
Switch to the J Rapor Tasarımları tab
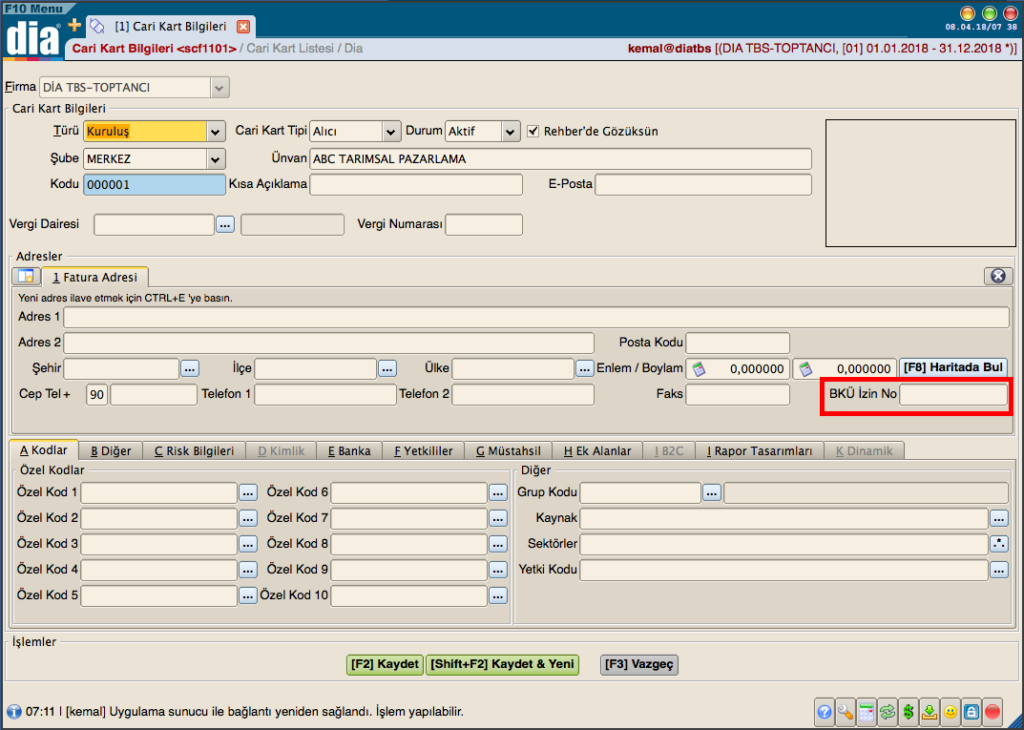[760, 451]
